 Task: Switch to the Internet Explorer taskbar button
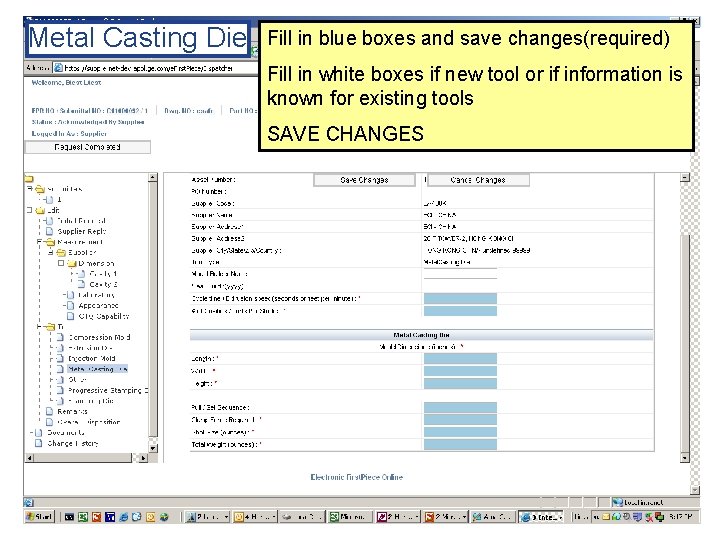click(540, 517)
